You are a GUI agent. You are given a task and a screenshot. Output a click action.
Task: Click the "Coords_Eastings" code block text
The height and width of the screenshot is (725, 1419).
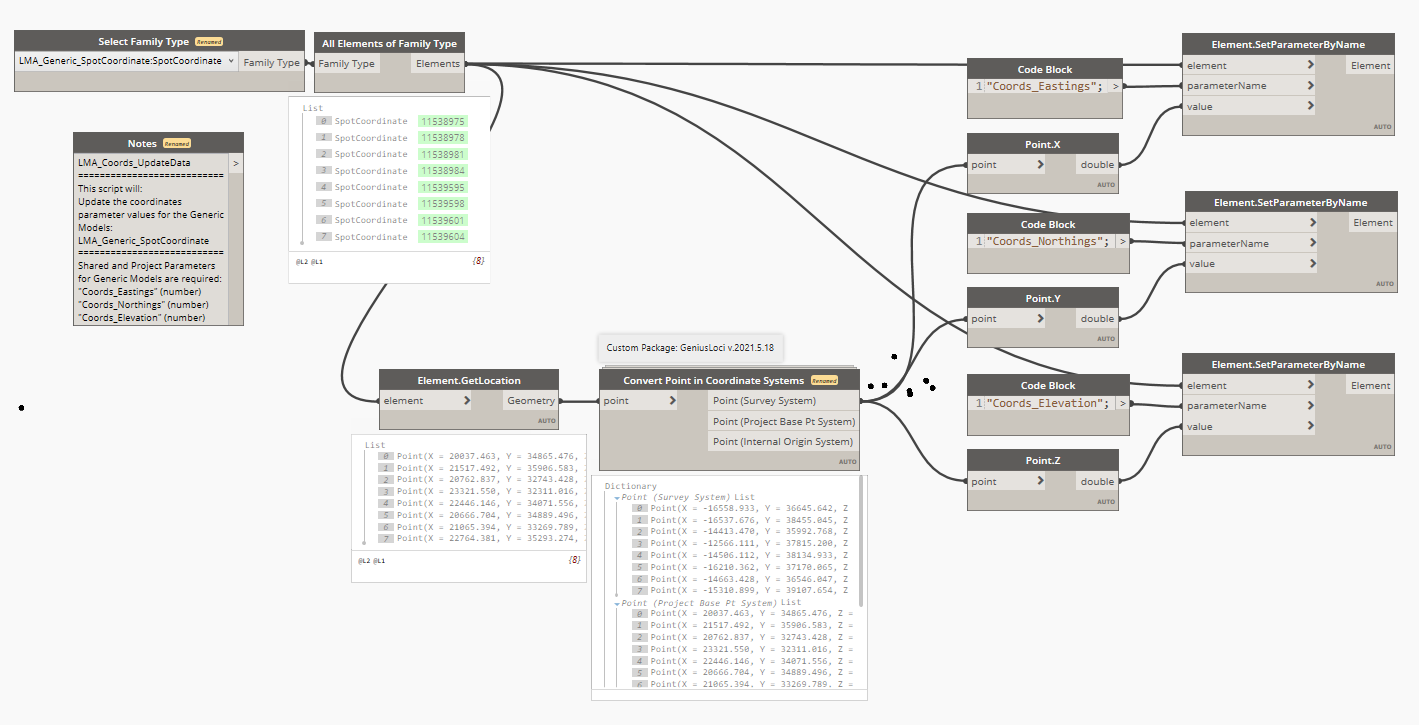pos(1045,86)
